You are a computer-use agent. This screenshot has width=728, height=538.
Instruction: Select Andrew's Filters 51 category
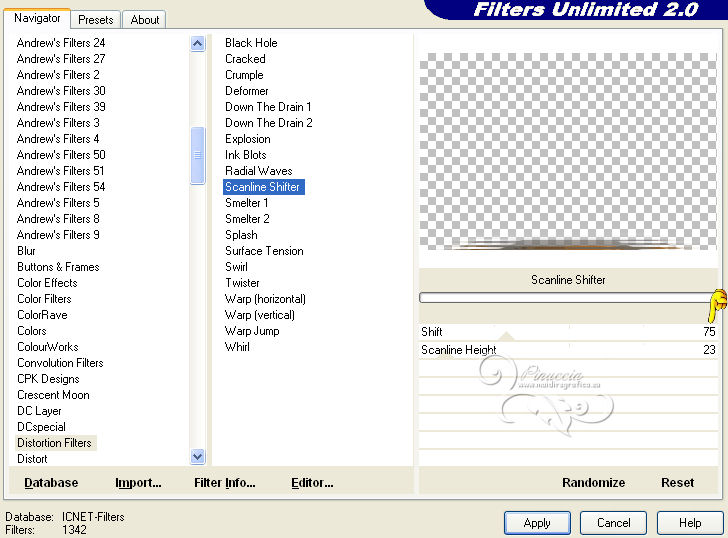(60, 171)
